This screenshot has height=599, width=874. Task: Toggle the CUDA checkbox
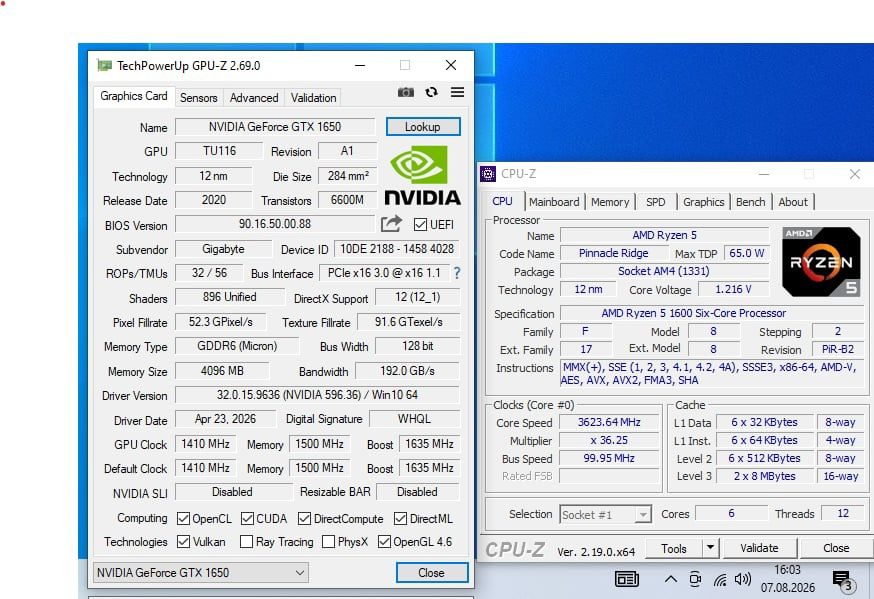click(247, 519)
